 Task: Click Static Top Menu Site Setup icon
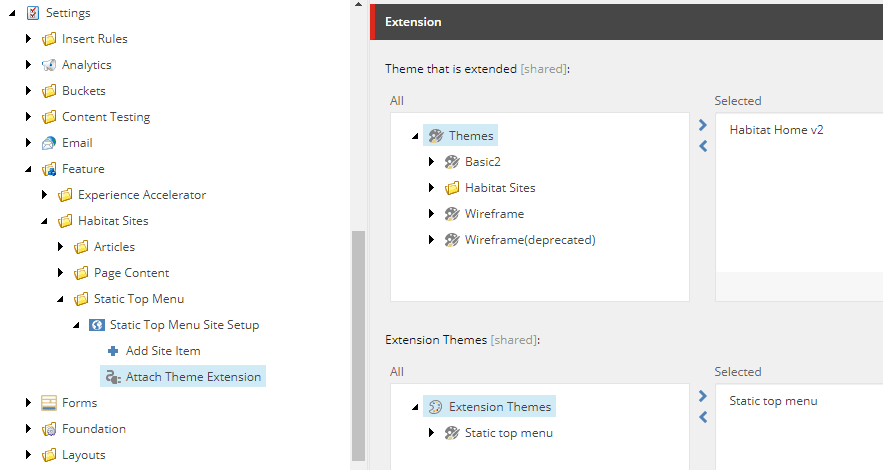pyautogui.click(x=97, y=325)
